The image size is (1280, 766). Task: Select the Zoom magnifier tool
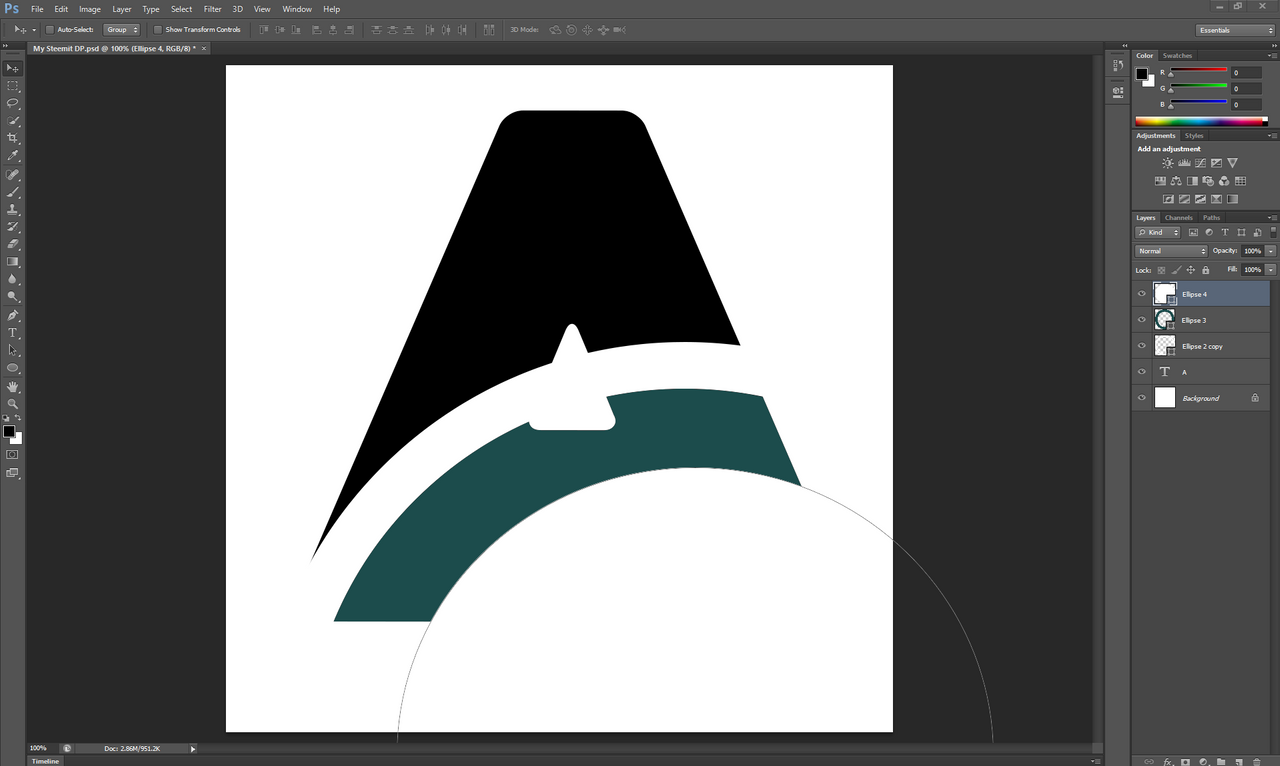point(13,403)
